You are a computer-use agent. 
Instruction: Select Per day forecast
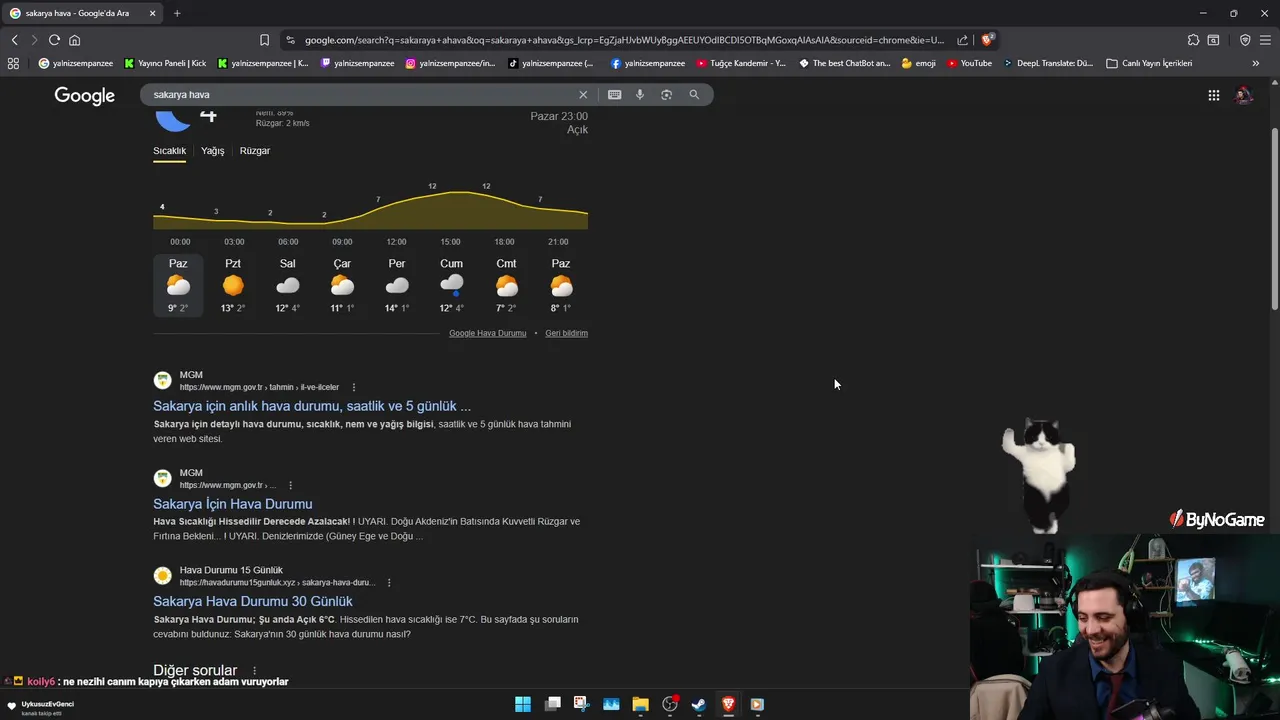point(397,286)
